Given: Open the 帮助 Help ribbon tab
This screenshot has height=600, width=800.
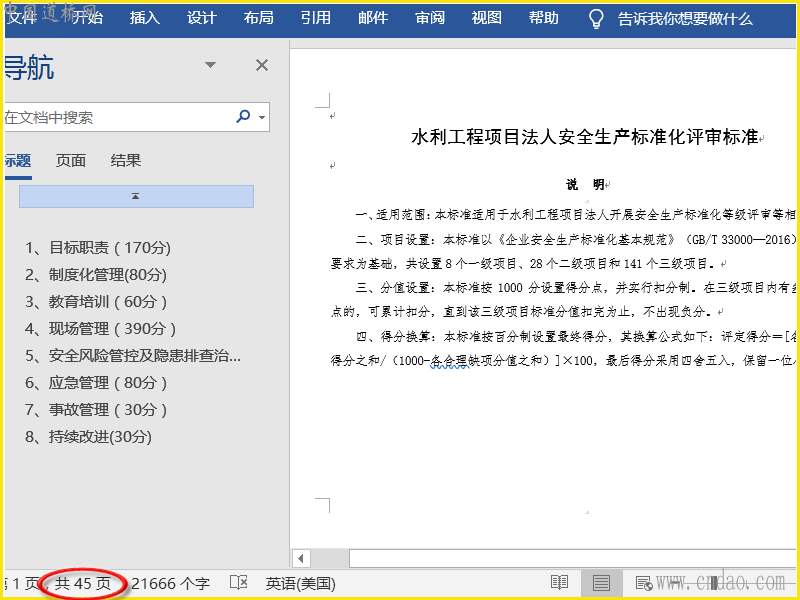Looking at the screenshot, I should click(x=544, y=18).
